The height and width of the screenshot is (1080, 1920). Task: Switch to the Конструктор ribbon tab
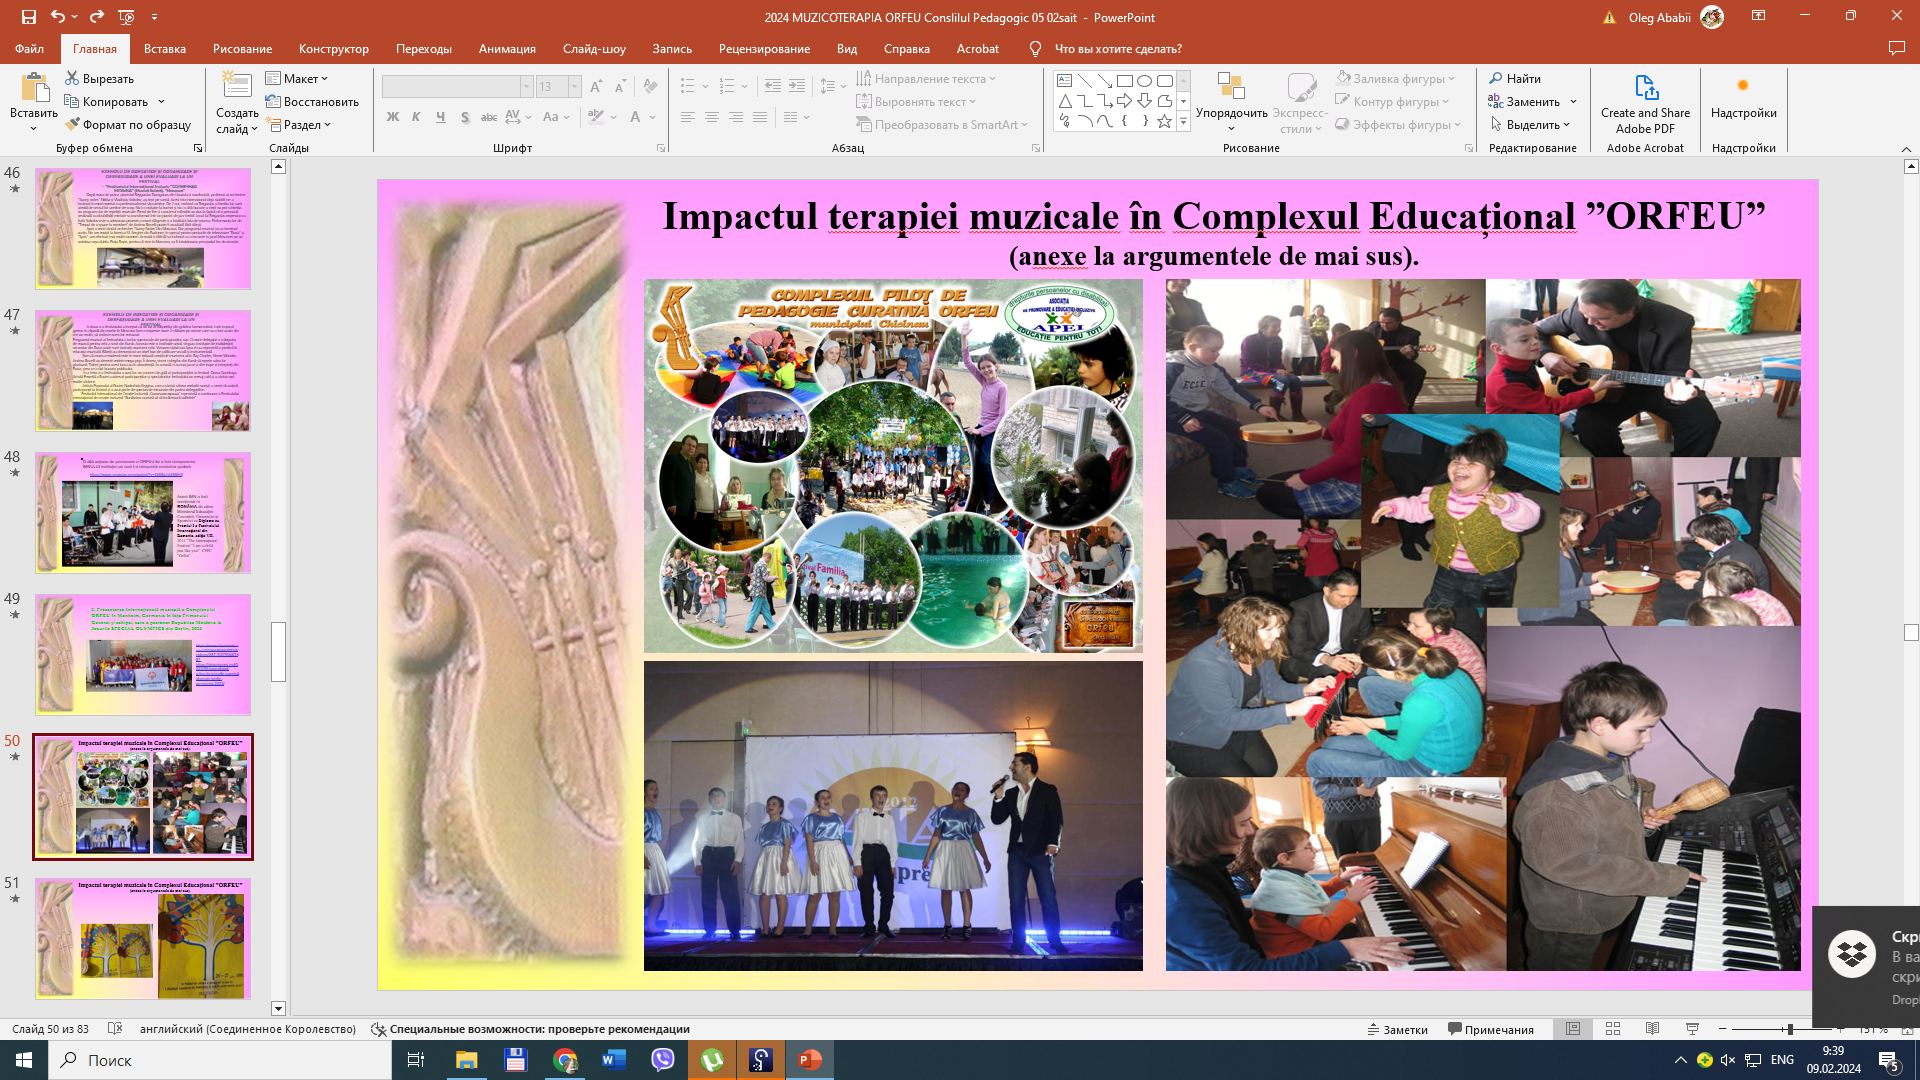point(334,48)
